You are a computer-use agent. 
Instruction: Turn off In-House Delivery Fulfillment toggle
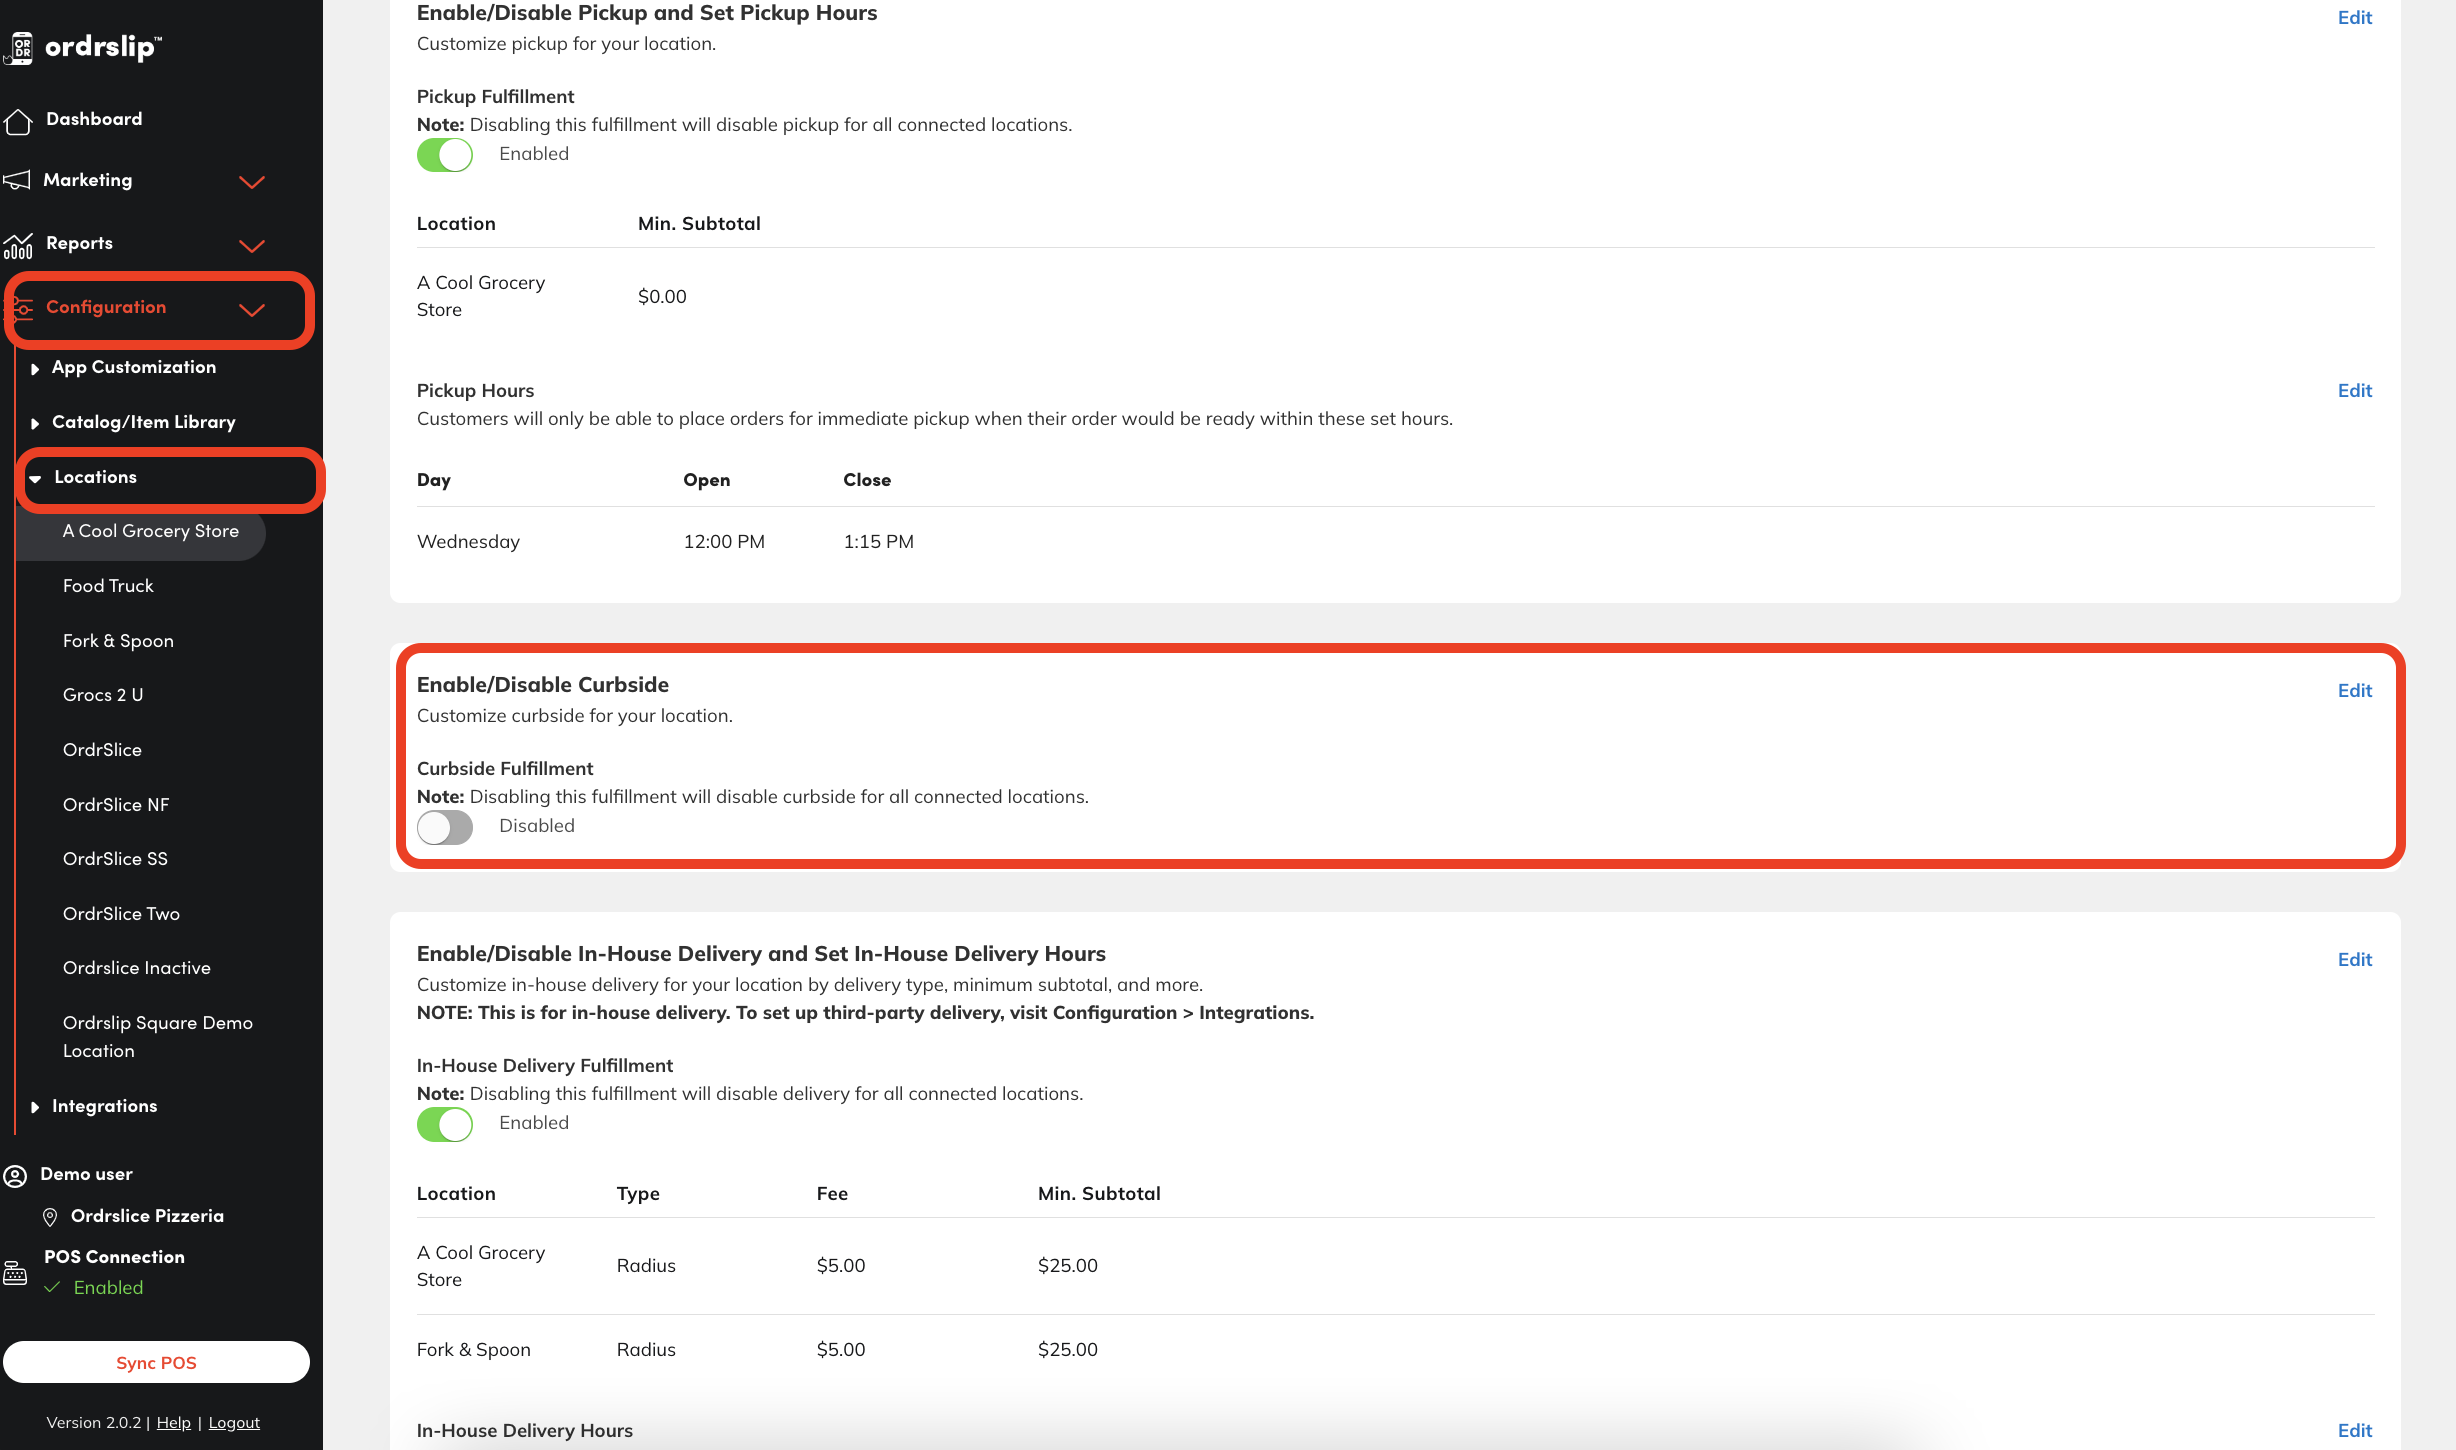(445, 1124)
